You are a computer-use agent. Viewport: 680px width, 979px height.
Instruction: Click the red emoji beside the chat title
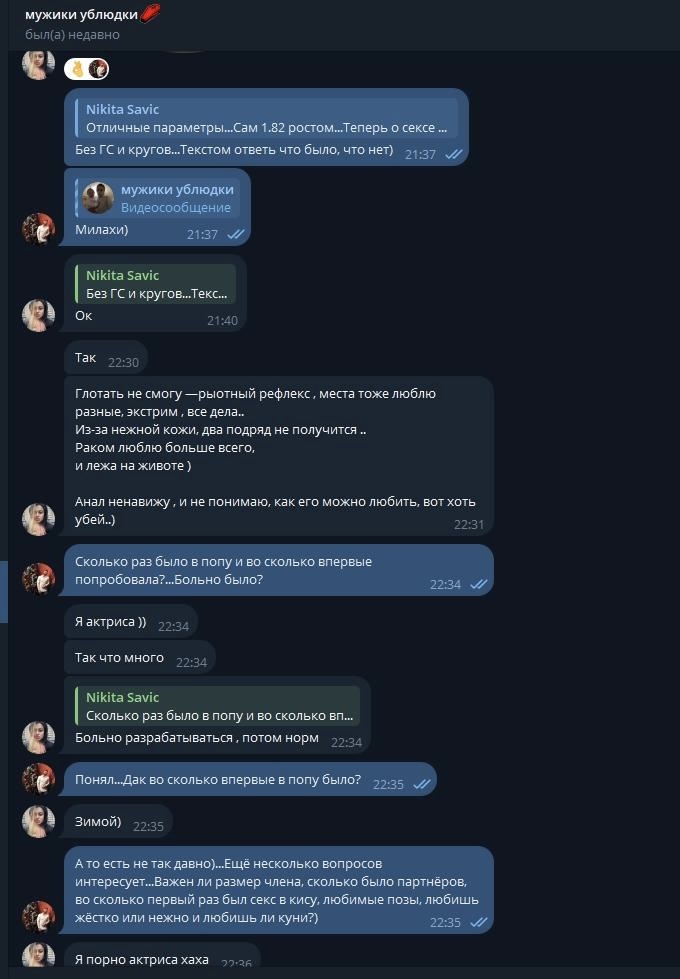150,13
